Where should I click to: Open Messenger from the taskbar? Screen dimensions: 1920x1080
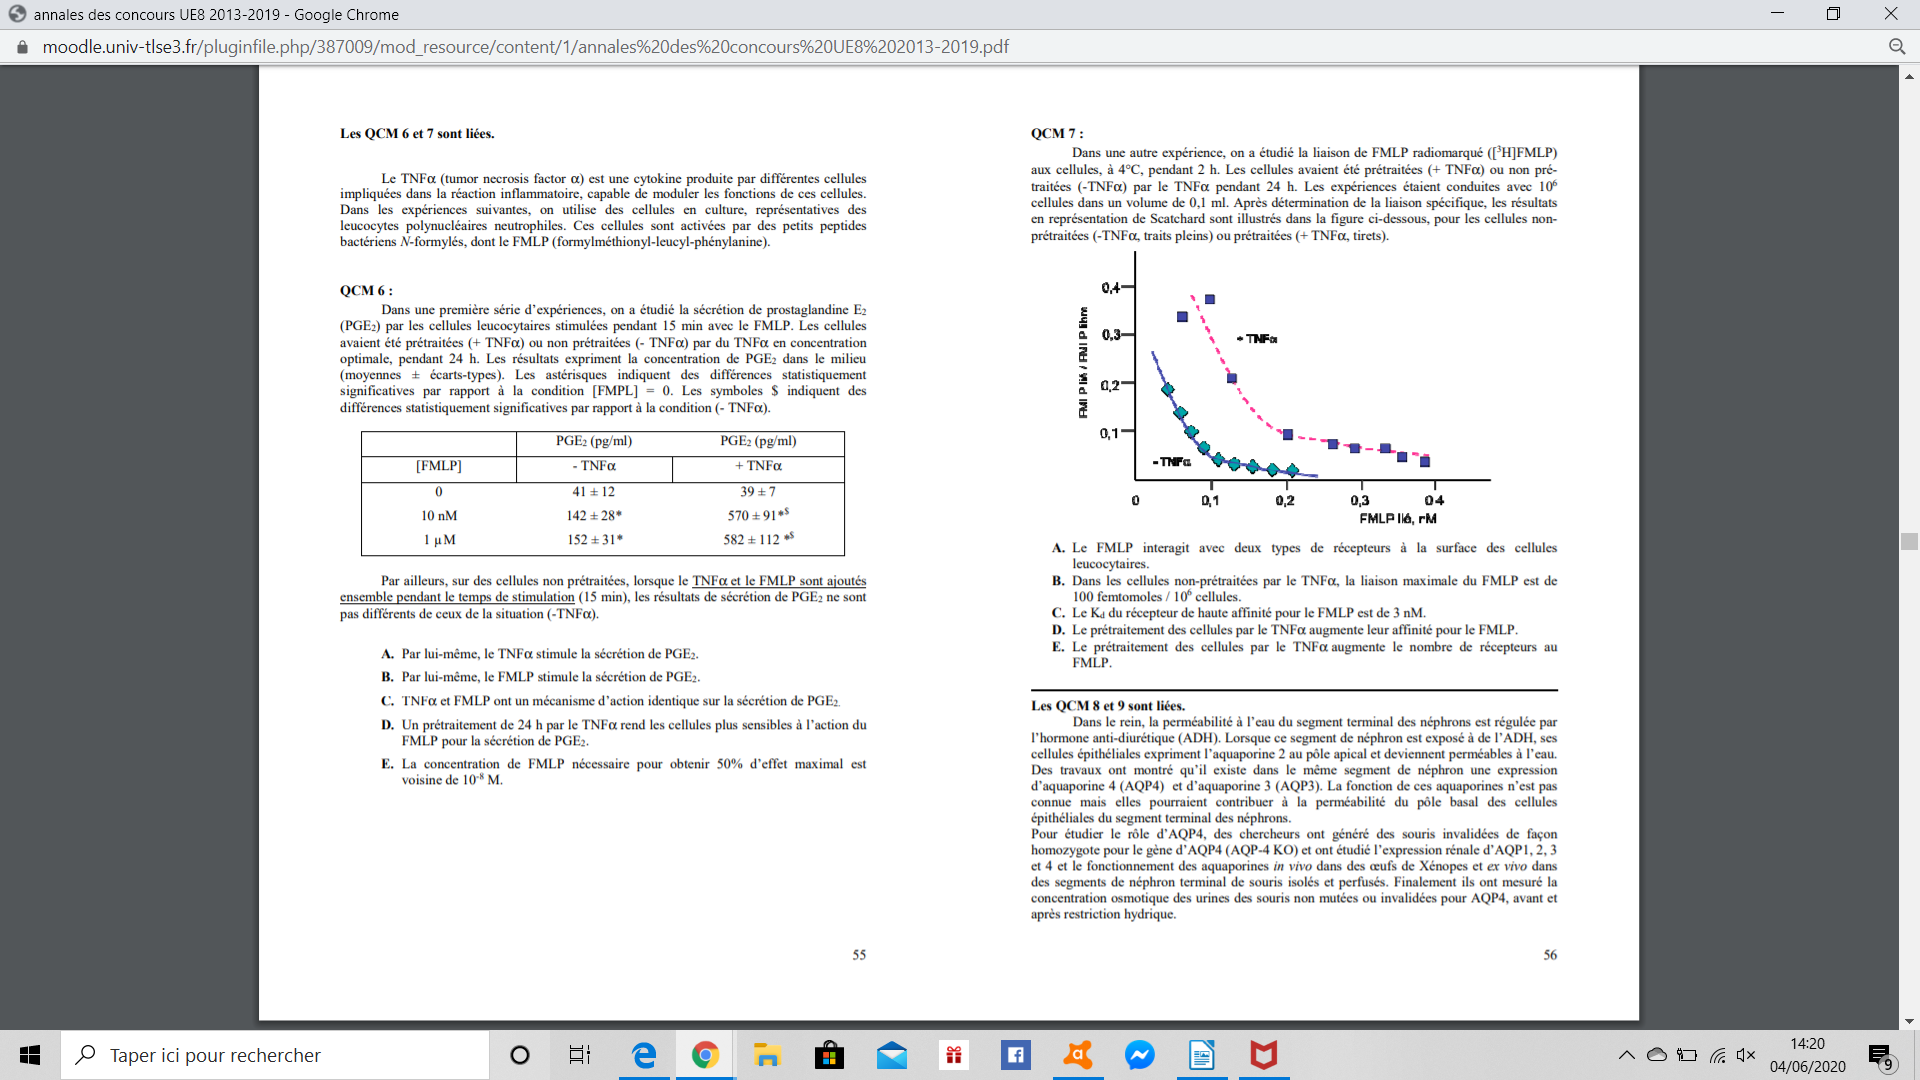click(1139, 1055)
